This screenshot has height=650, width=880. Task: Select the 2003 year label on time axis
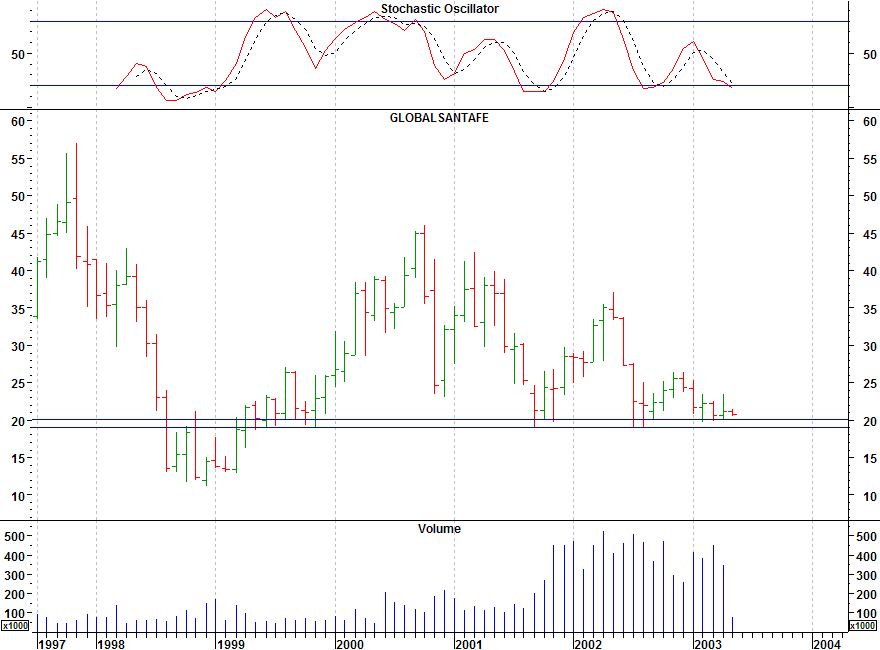point(708,644)
